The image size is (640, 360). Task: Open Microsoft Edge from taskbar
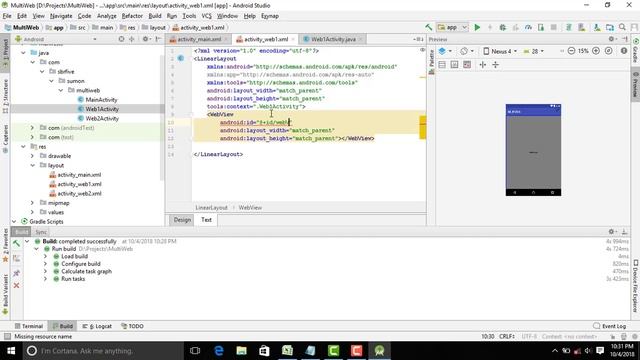coord(219,351)
